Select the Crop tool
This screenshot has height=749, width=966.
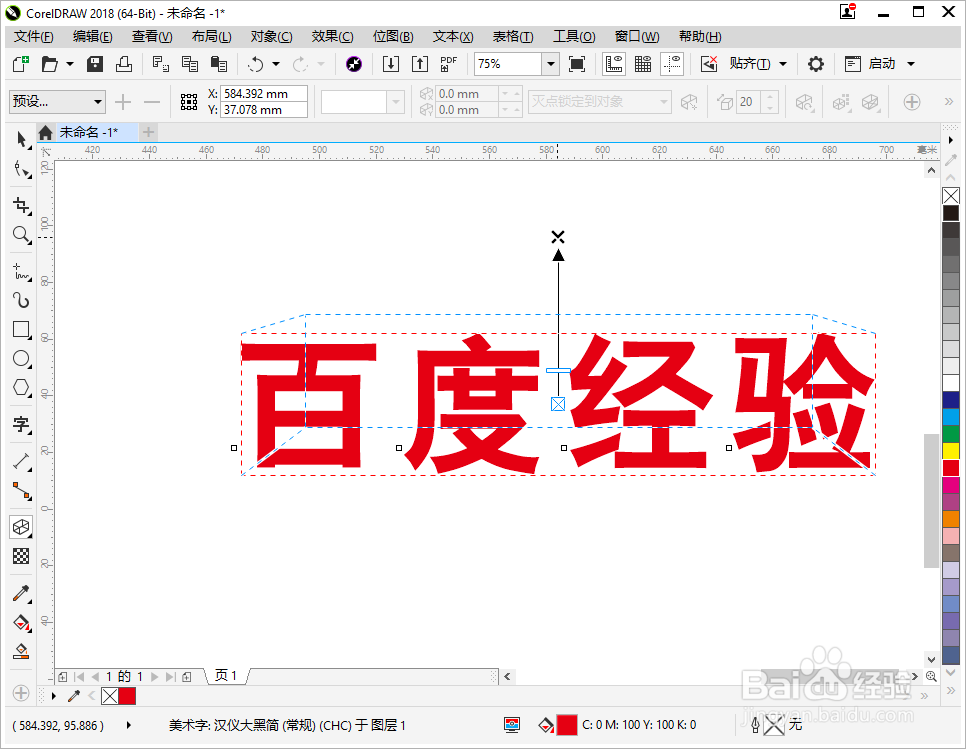pos(22,205)
